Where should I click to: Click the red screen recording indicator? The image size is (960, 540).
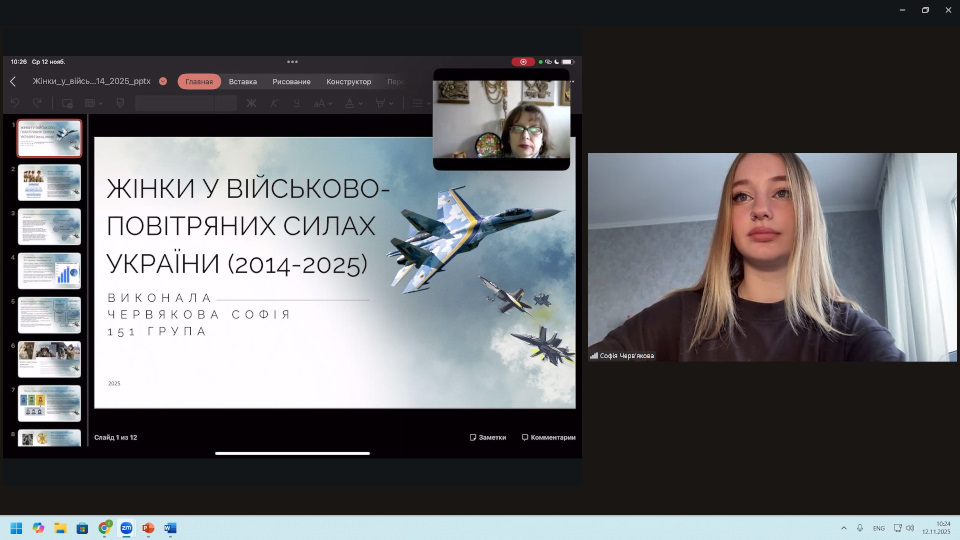(x=523, y=62)
